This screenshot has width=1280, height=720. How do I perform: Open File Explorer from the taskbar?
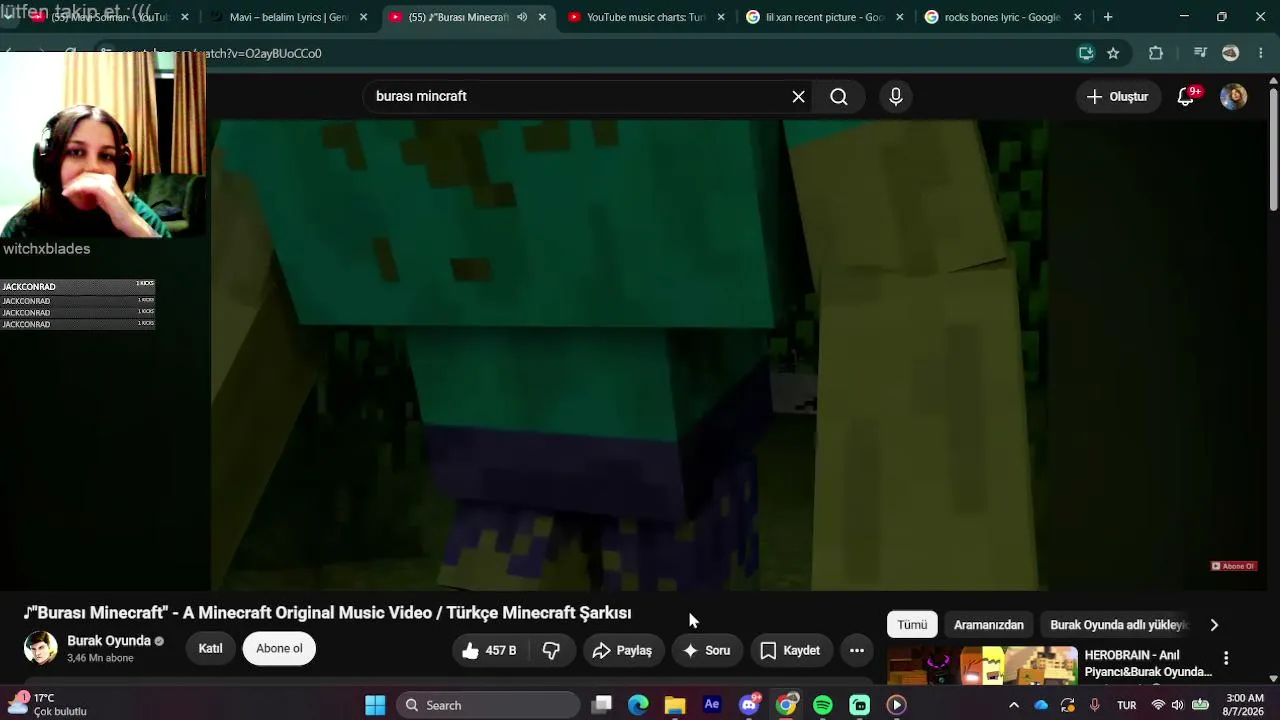(675, 705)
